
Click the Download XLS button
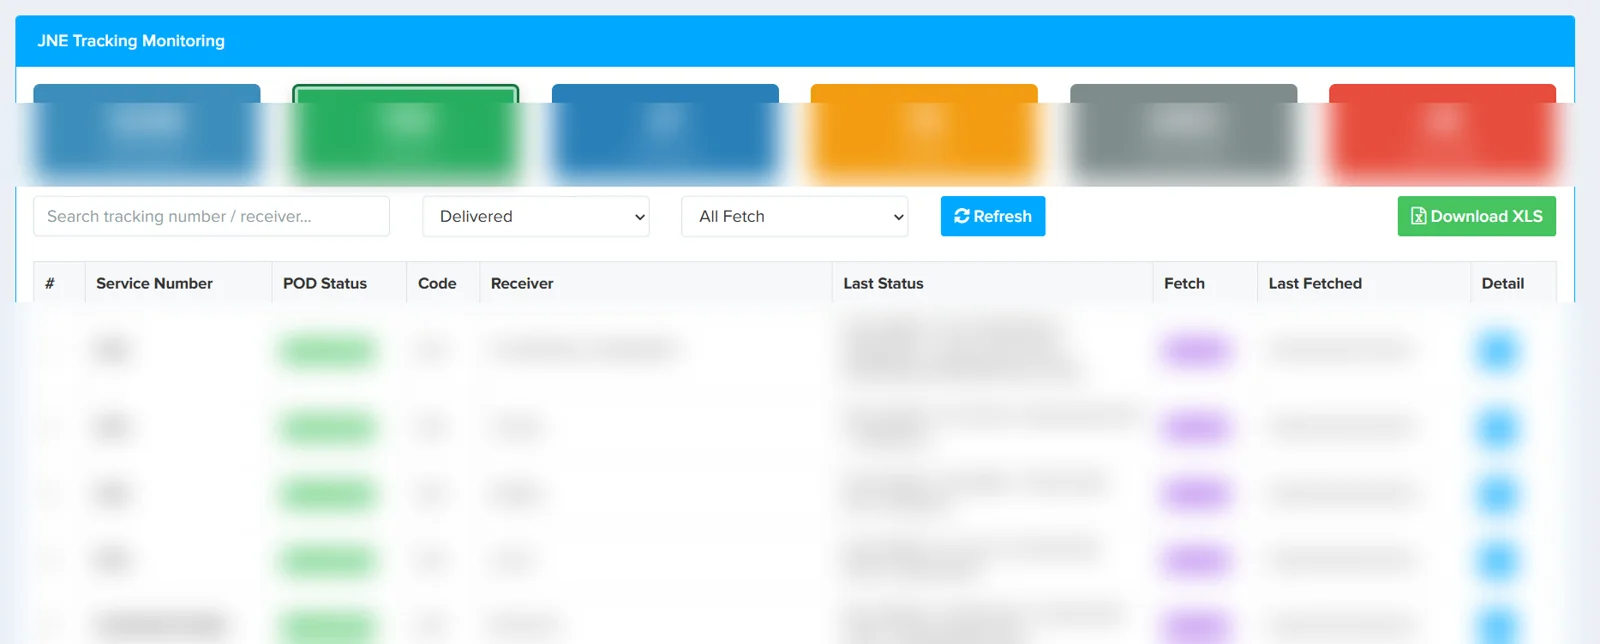tap(1477, 216)
